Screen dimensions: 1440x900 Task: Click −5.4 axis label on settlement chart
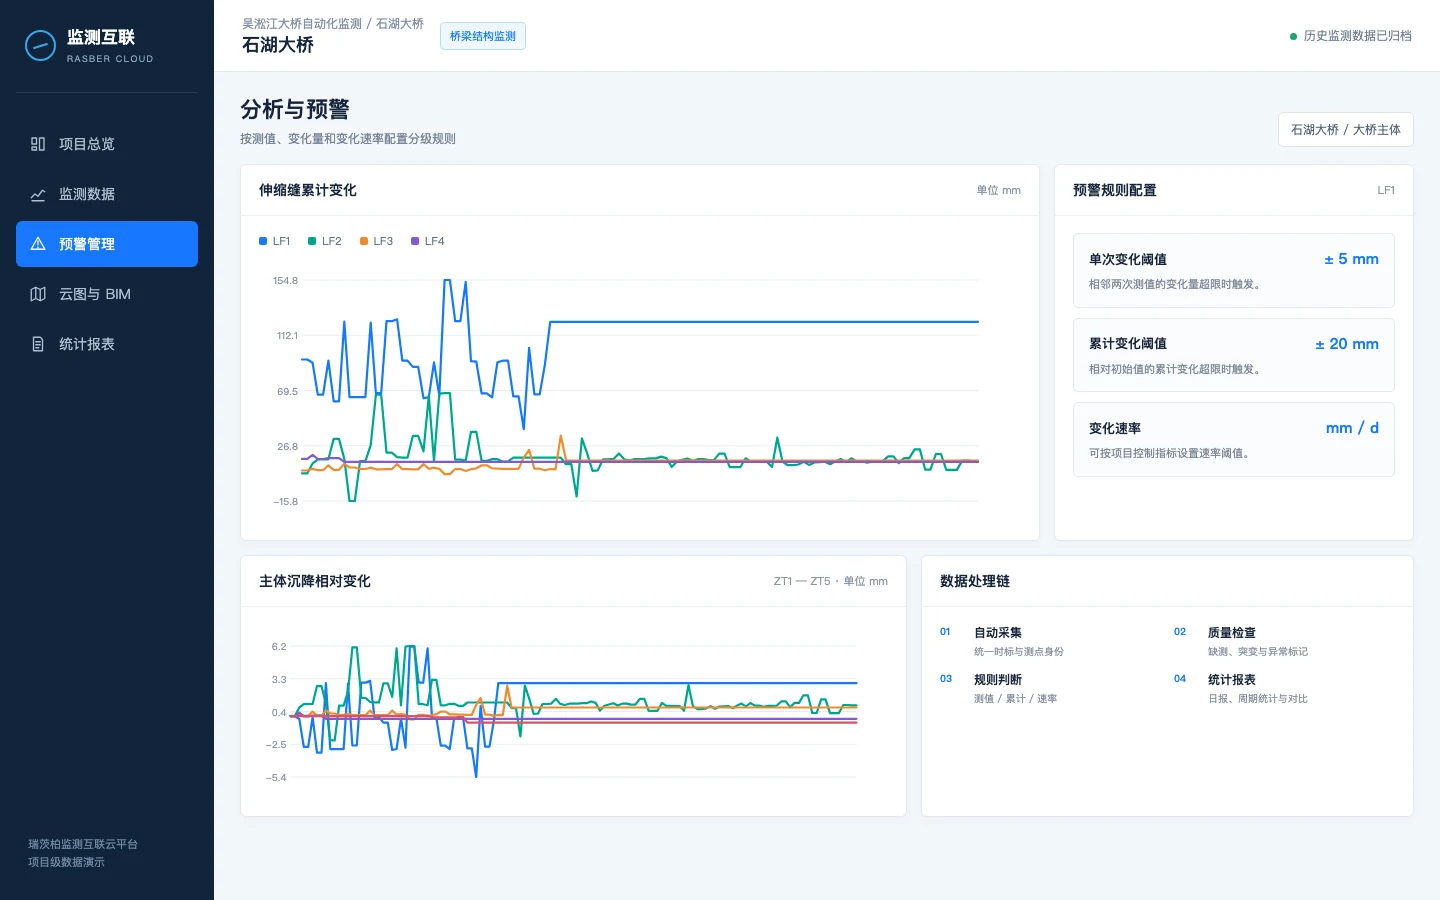276,778
